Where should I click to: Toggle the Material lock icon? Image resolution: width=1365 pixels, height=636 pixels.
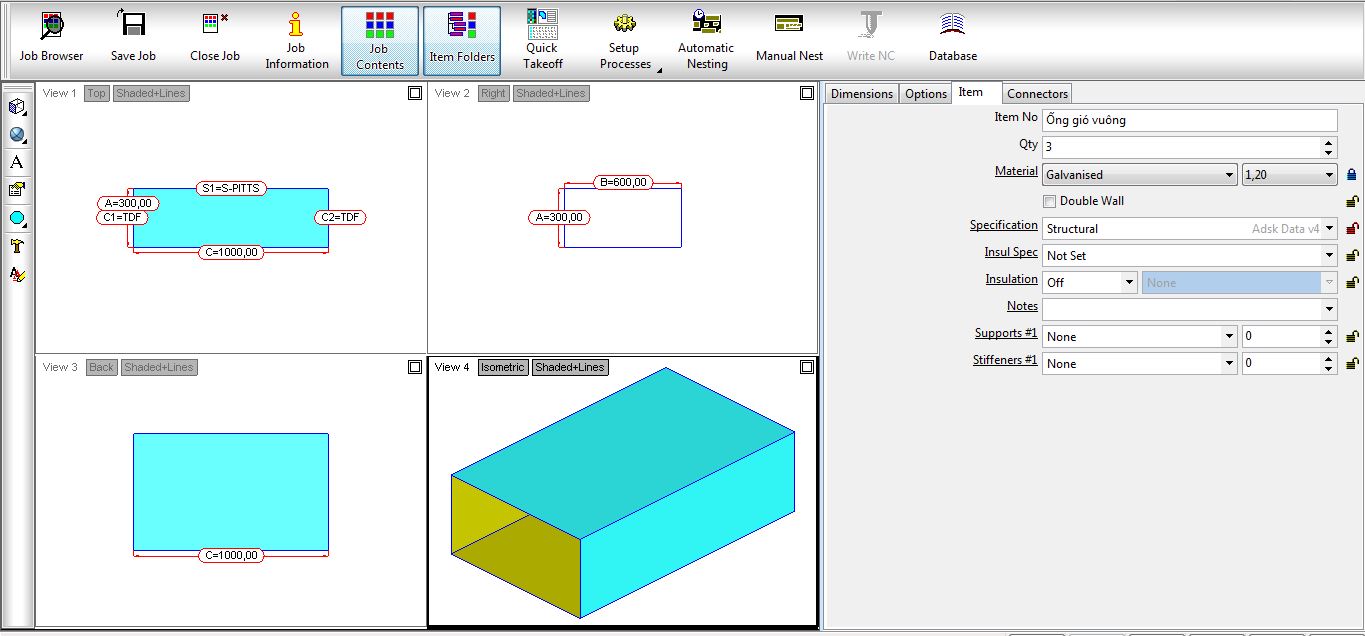tap(1352, 175)
